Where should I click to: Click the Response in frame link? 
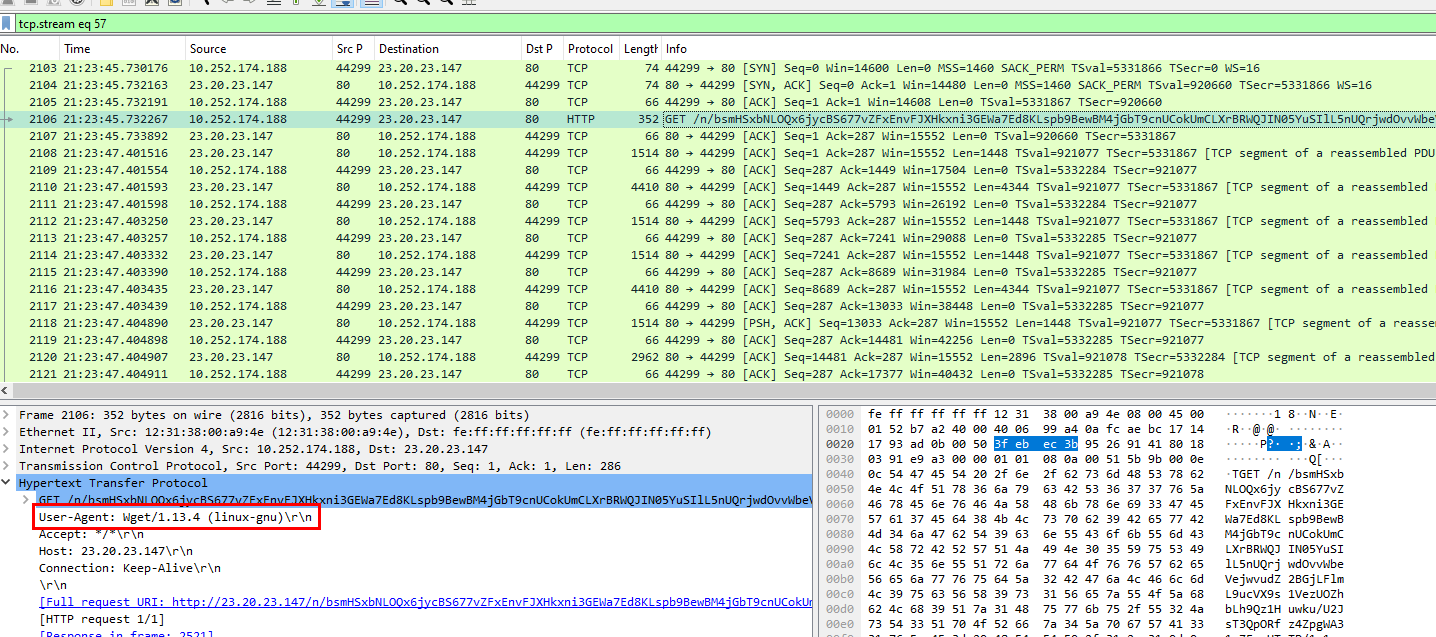pos(126,632)
